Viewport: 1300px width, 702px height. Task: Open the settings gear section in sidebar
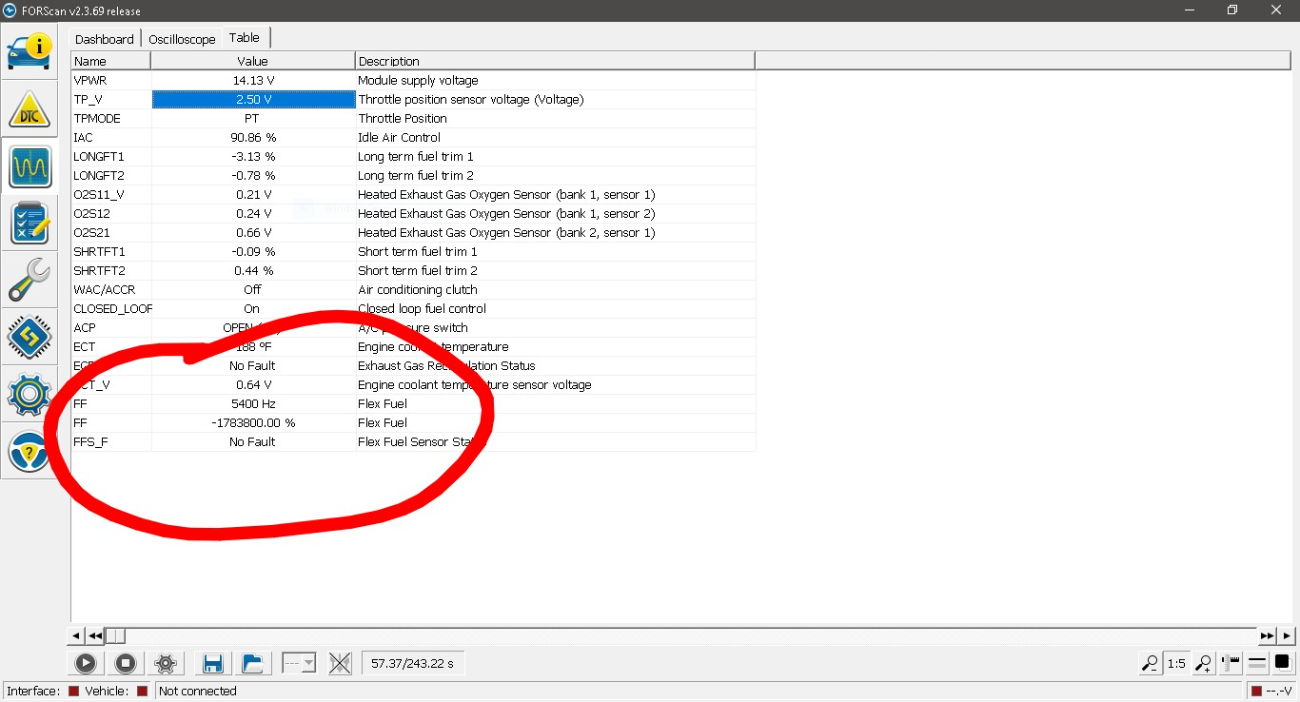pos(29,395)
